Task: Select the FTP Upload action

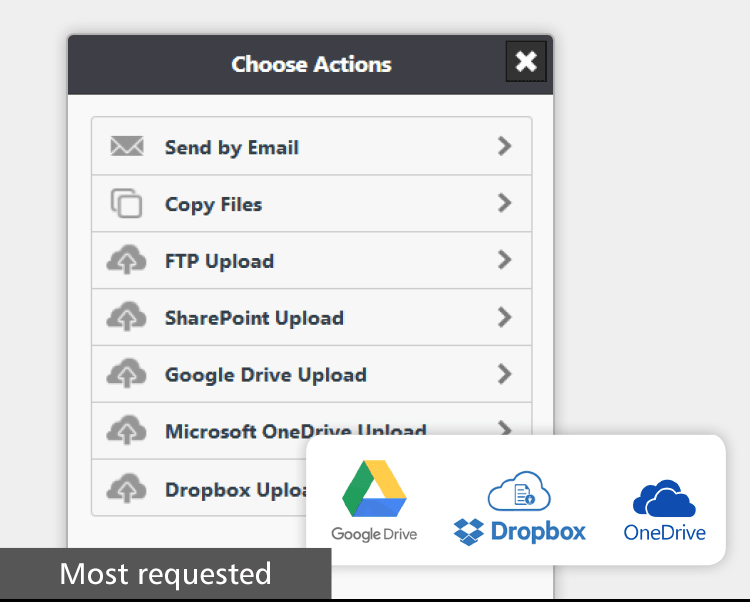Action: click(311, 261)
